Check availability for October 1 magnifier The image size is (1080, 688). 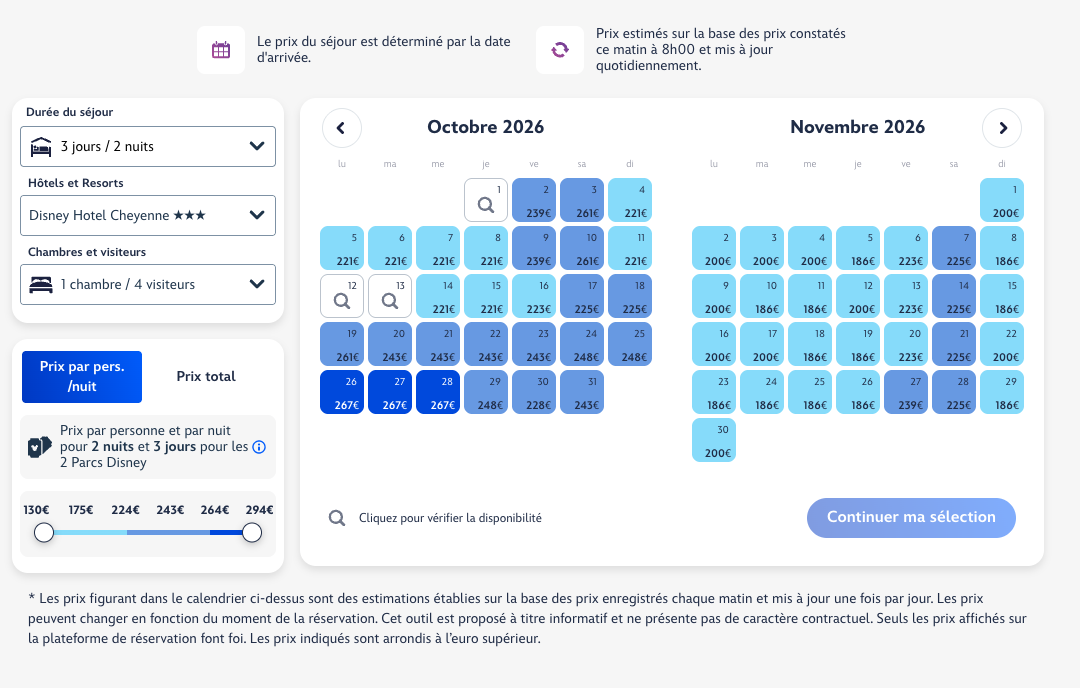point(486,200)
